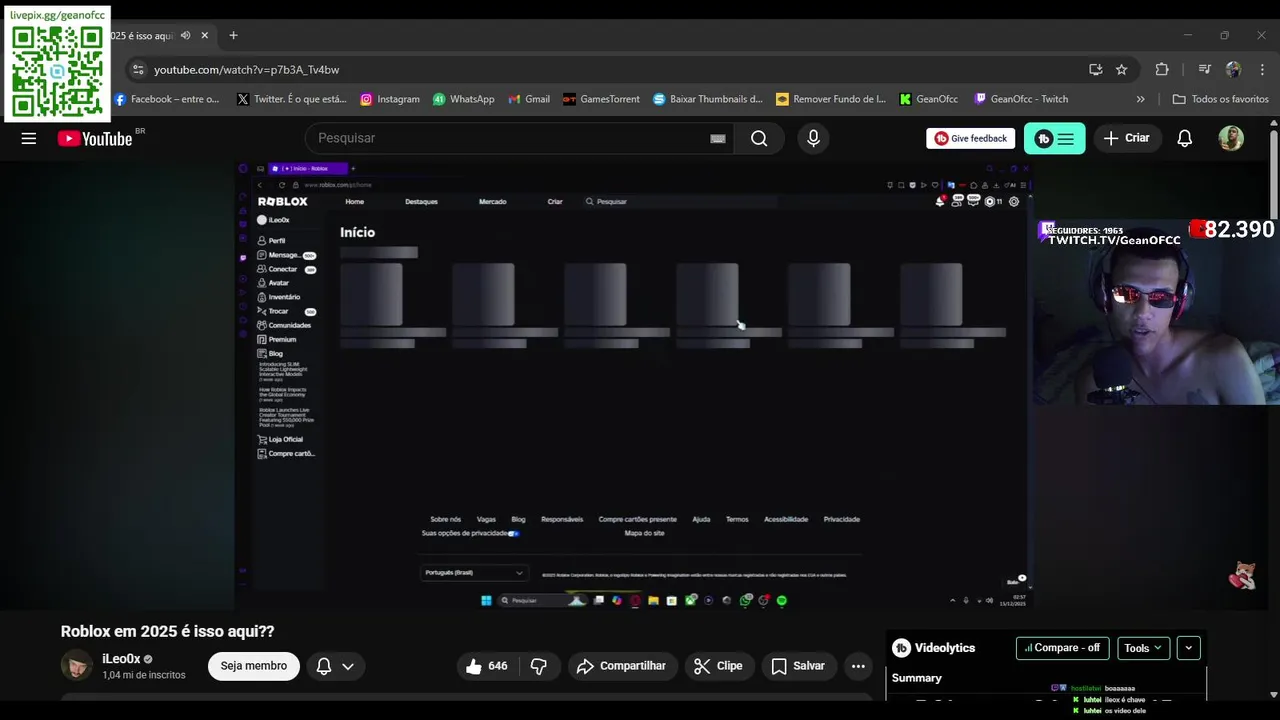This screenshot has width=1280, height=720.
Task: Save video with Salvar bookmark icon
Action: 797,666
